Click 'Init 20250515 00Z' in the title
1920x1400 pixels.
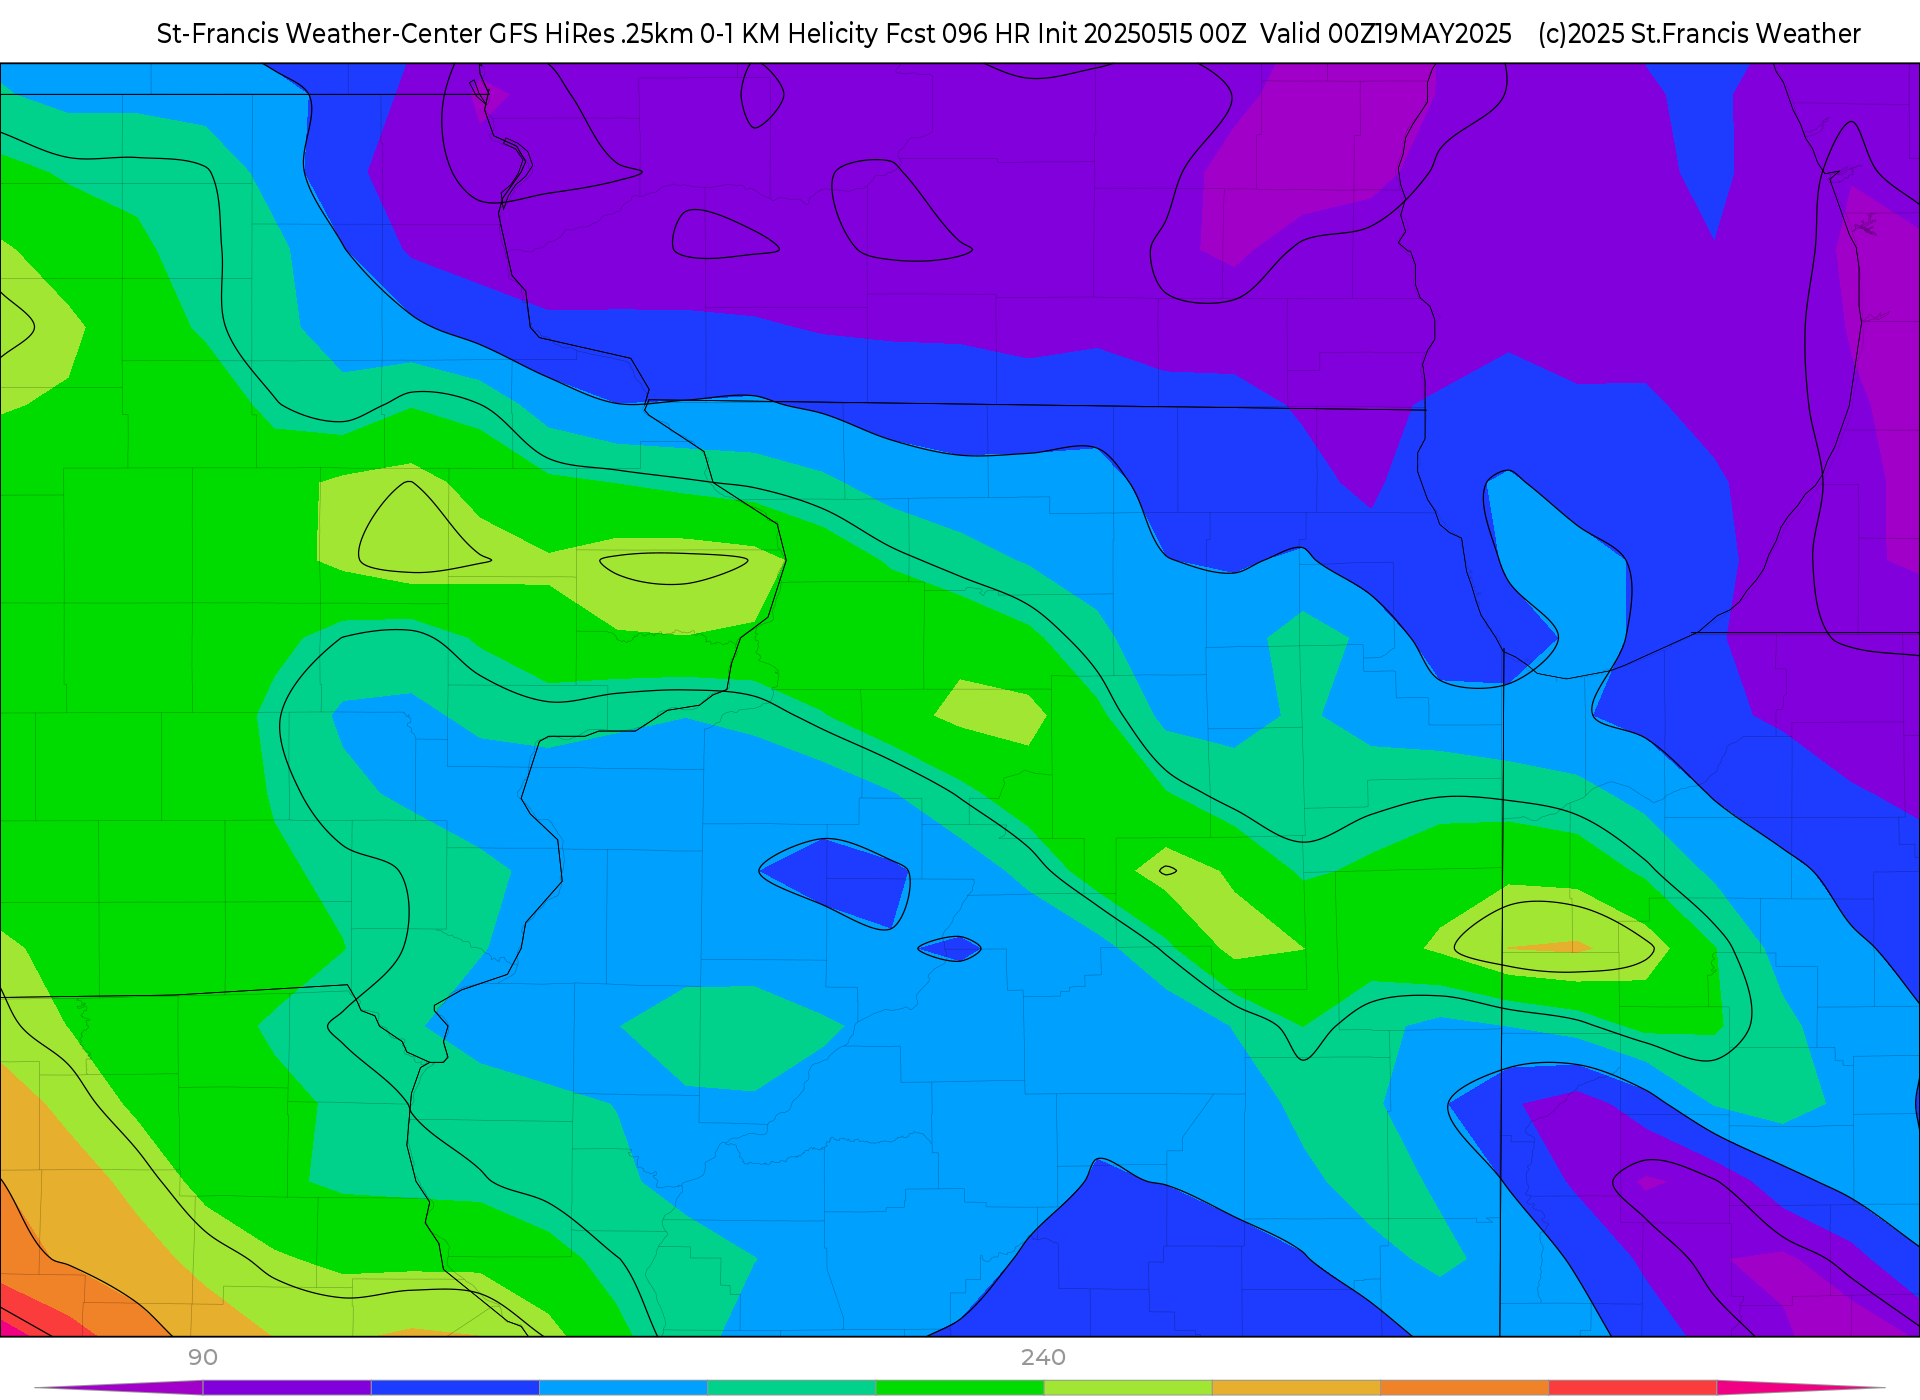(x=1142, y=34)
